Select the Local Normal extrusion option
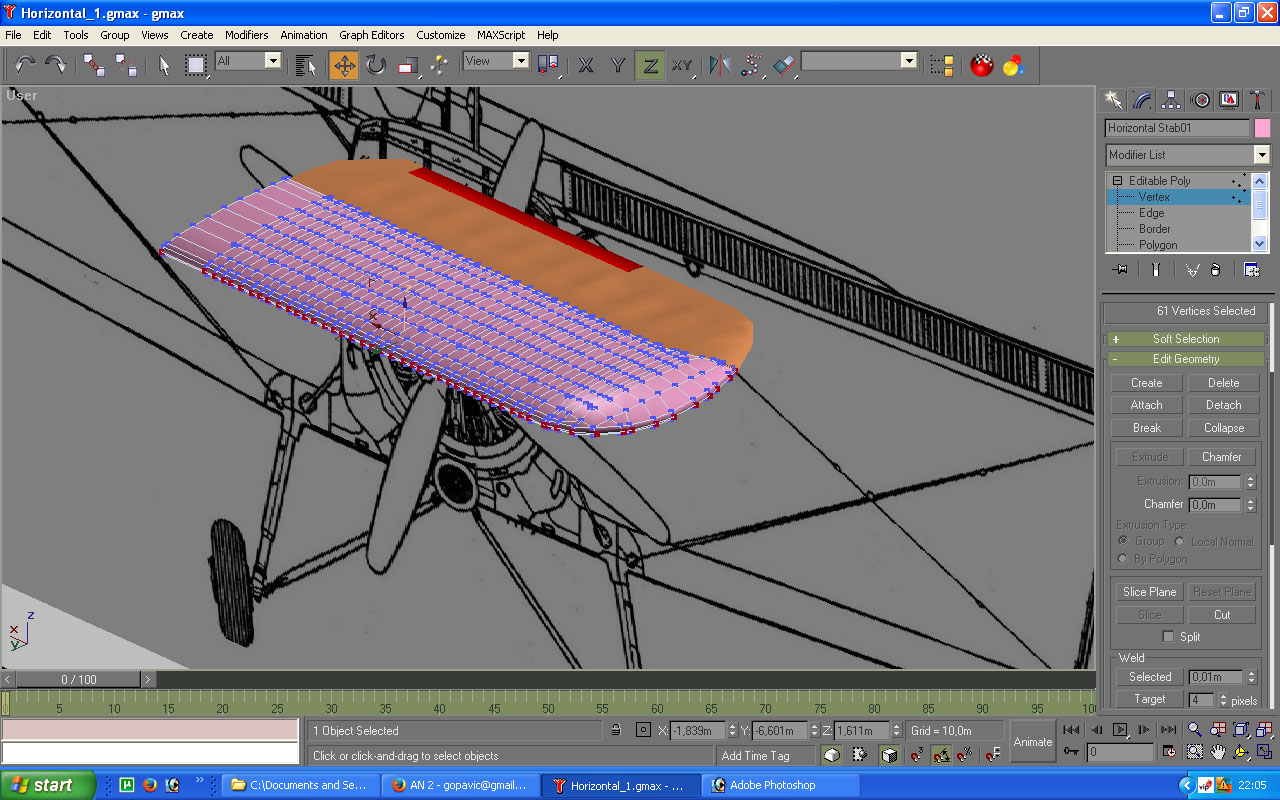The image size is (1280, 800). click(x=1181, y=541)
